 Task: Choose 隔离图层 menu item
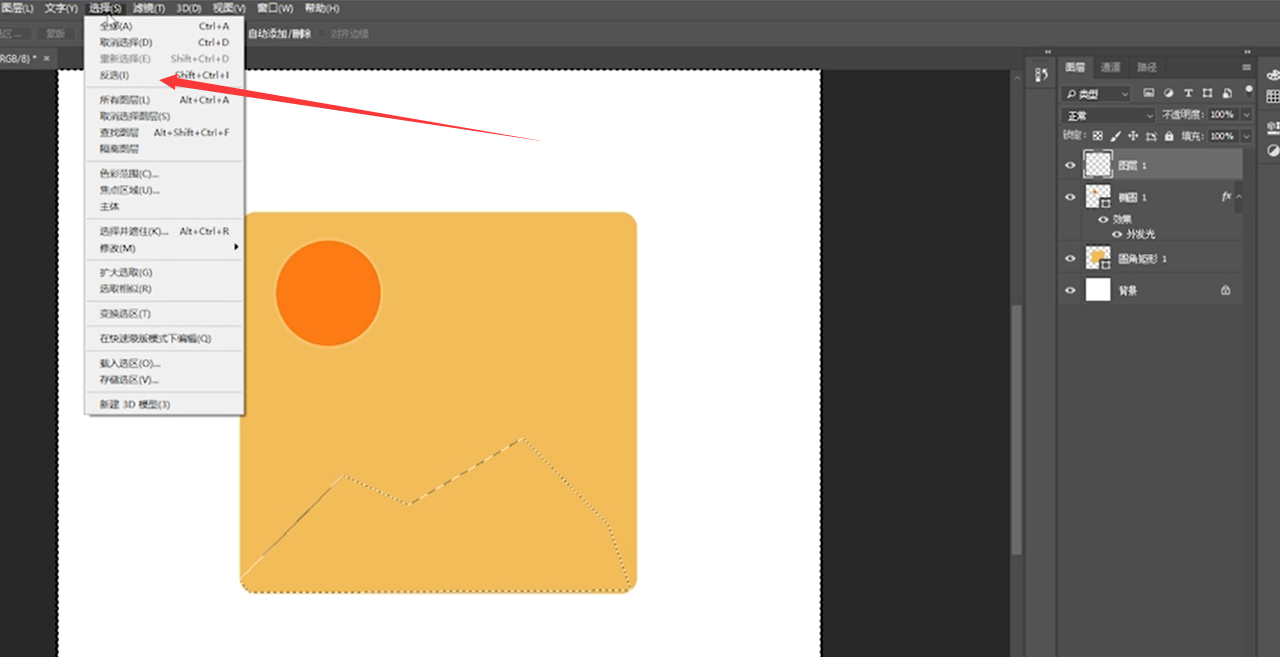(x=165, y=148)
